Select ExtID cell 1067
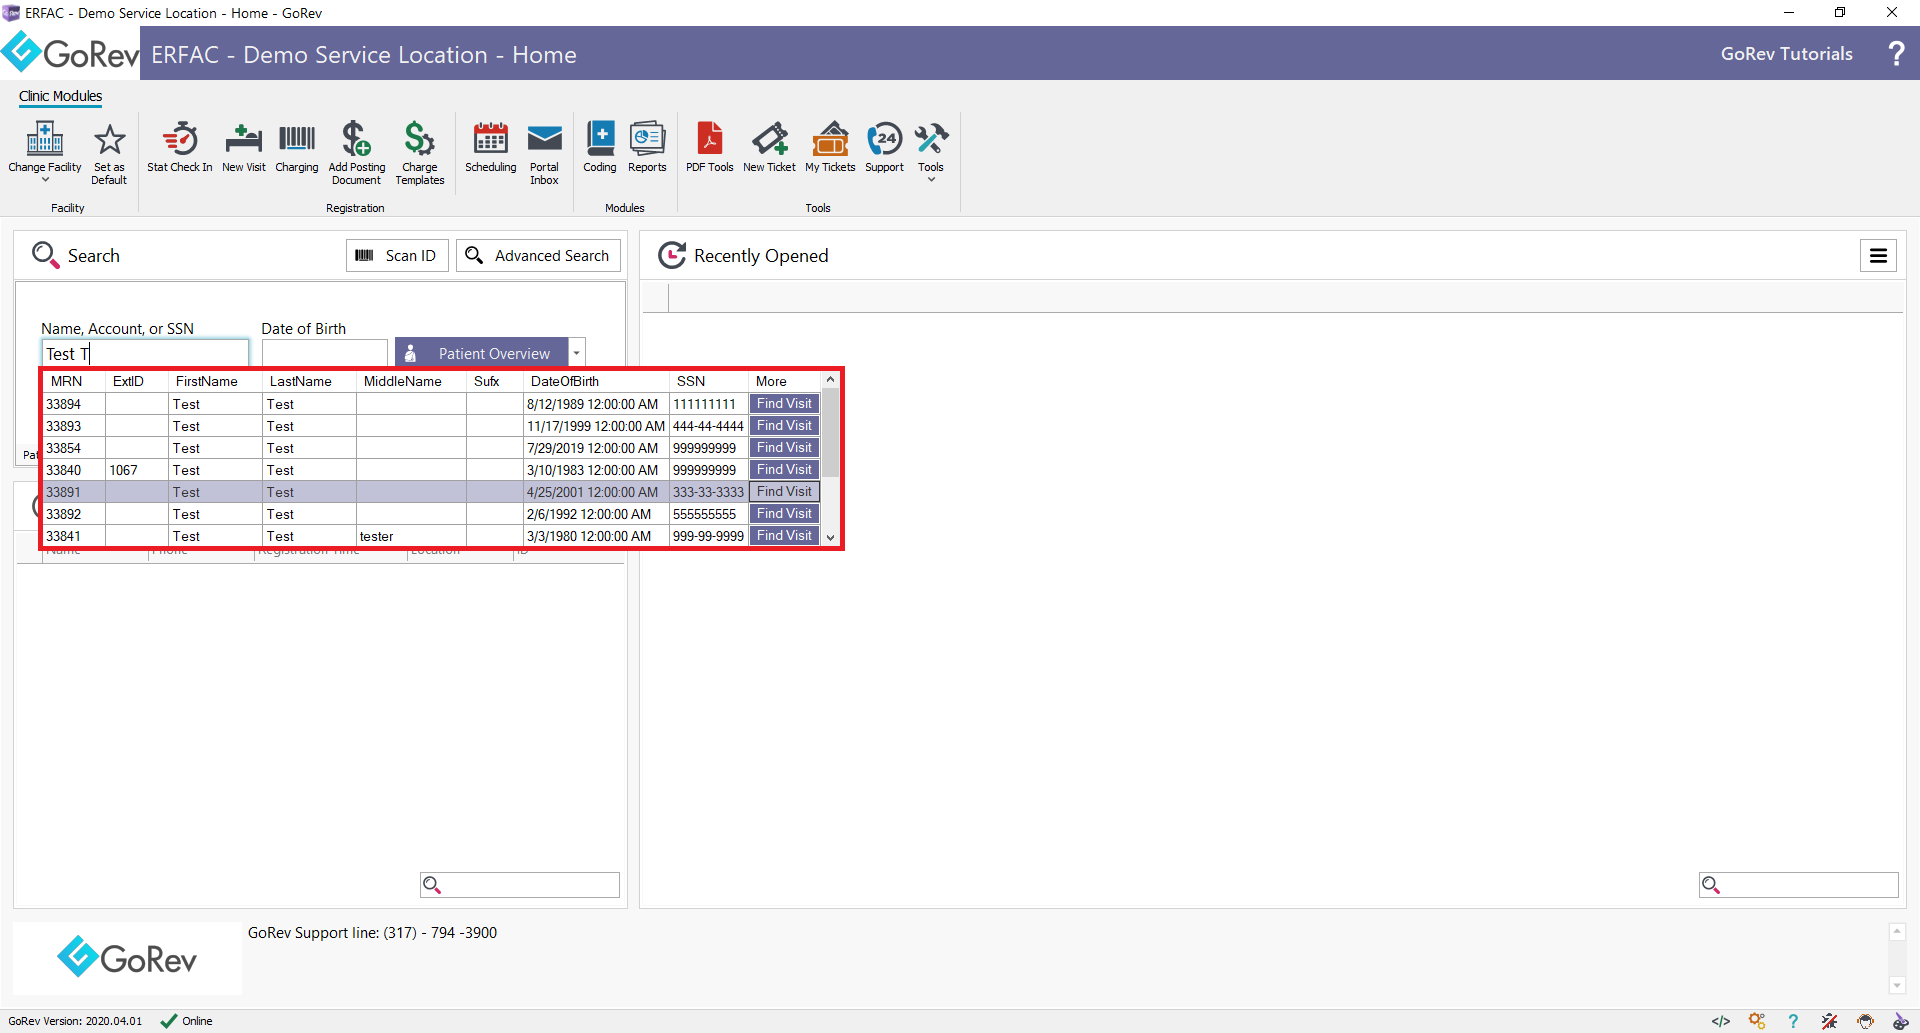This screenshot has width=1920, height=1033. [x=137, y=470]
